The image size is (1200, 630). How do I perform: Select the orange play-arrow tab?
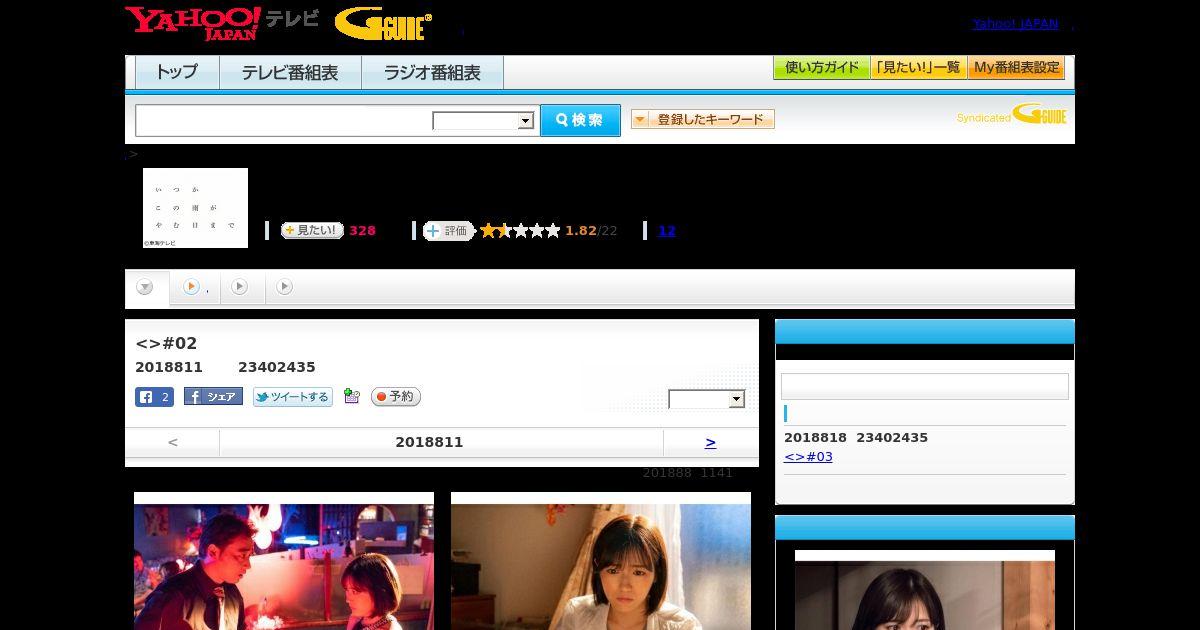[x=195, y=288]
